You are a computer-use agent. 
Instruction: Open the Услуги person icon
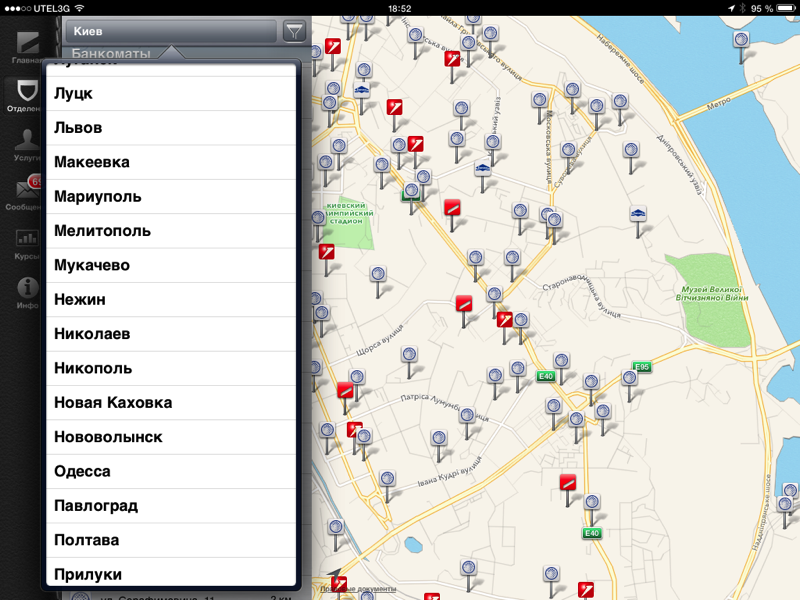pyautogui.click(x=27, y=143)
